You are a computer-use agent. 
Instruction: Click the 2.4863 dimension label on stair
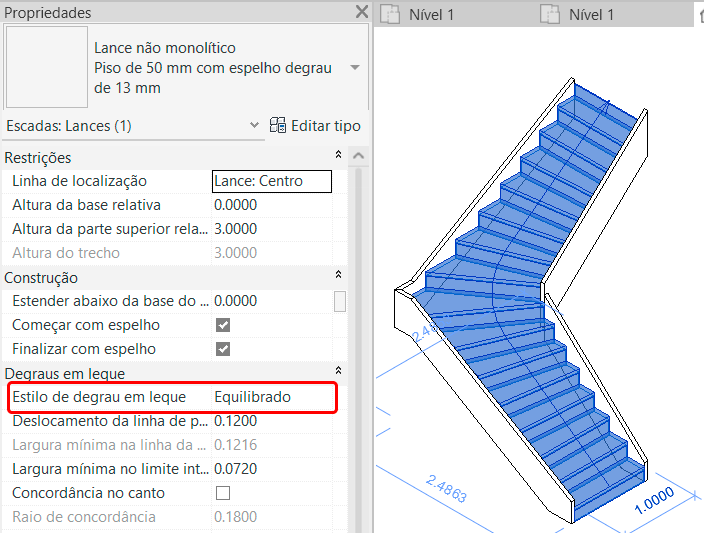pos(446,488)
